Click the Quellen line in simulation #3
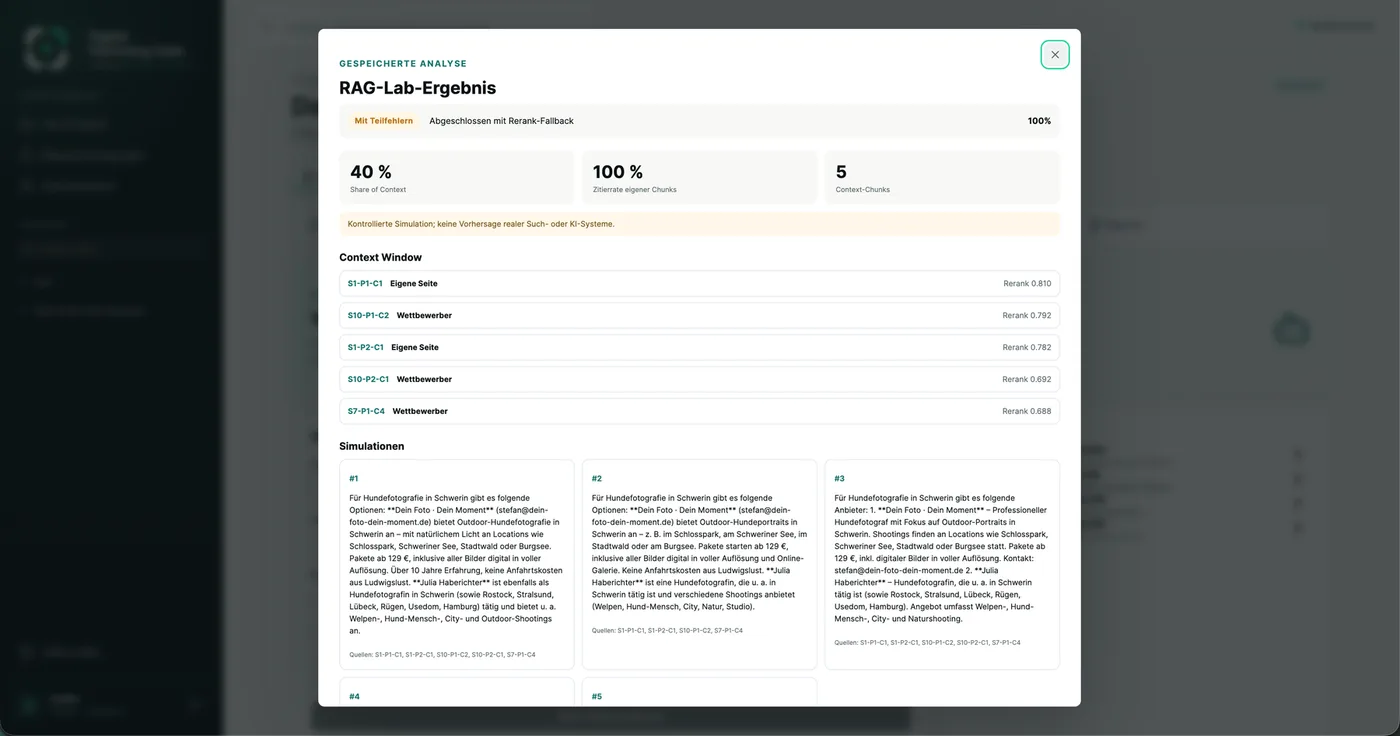This screenshot has width=1400, height=736. pos(928,643)
